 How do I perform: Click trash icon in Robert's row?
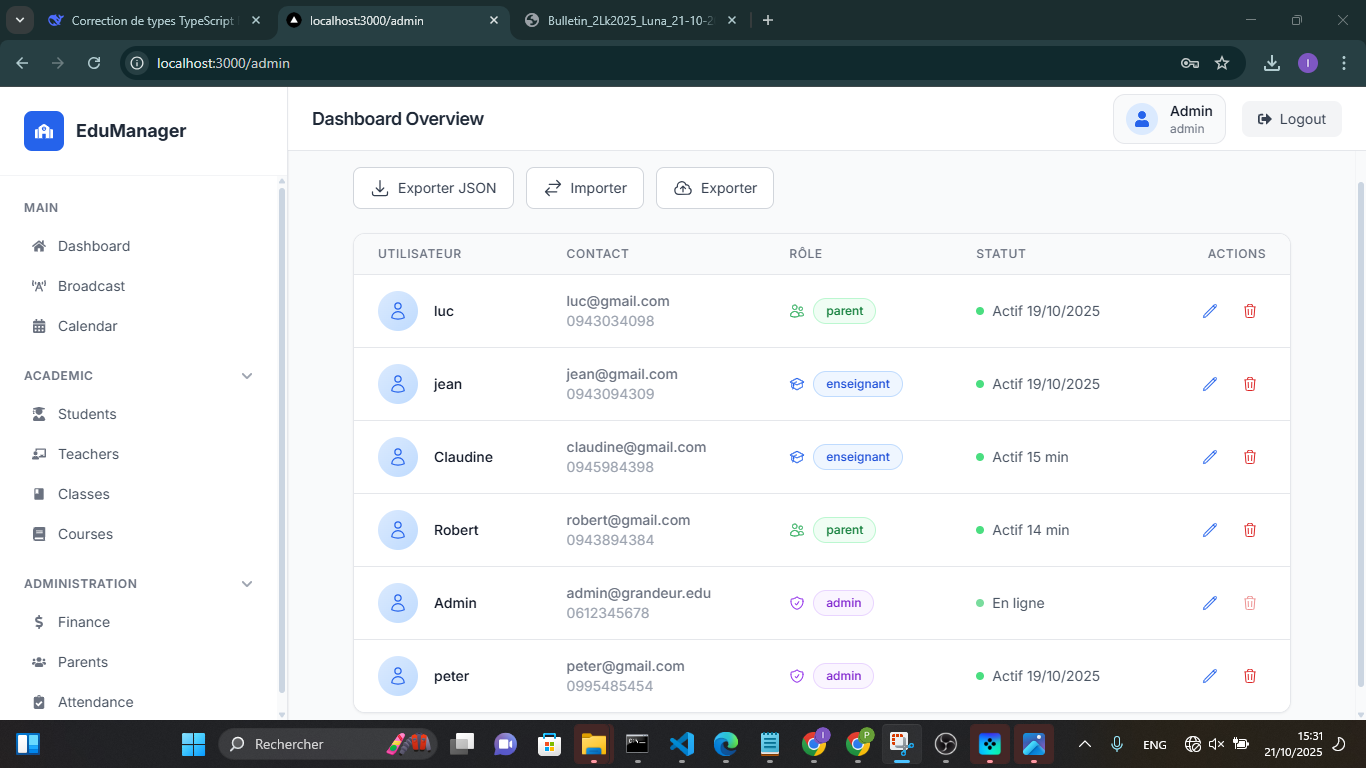pyautogui.click(x=1249, y=530)
